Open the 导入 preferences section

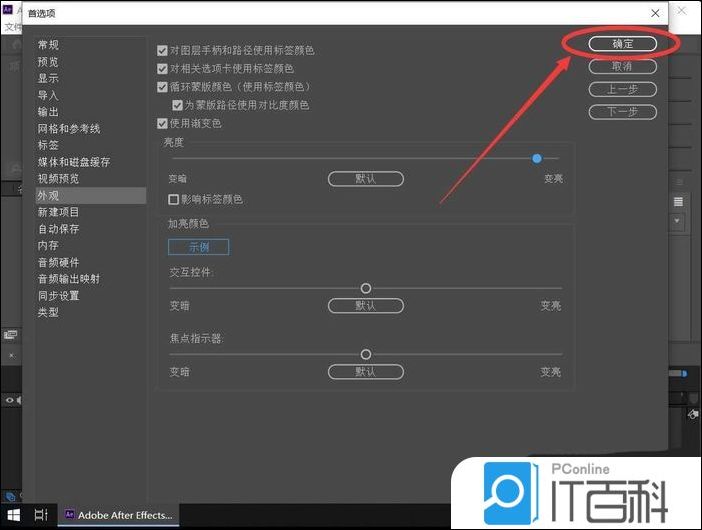pyautogui.click(x=48, y=95)
